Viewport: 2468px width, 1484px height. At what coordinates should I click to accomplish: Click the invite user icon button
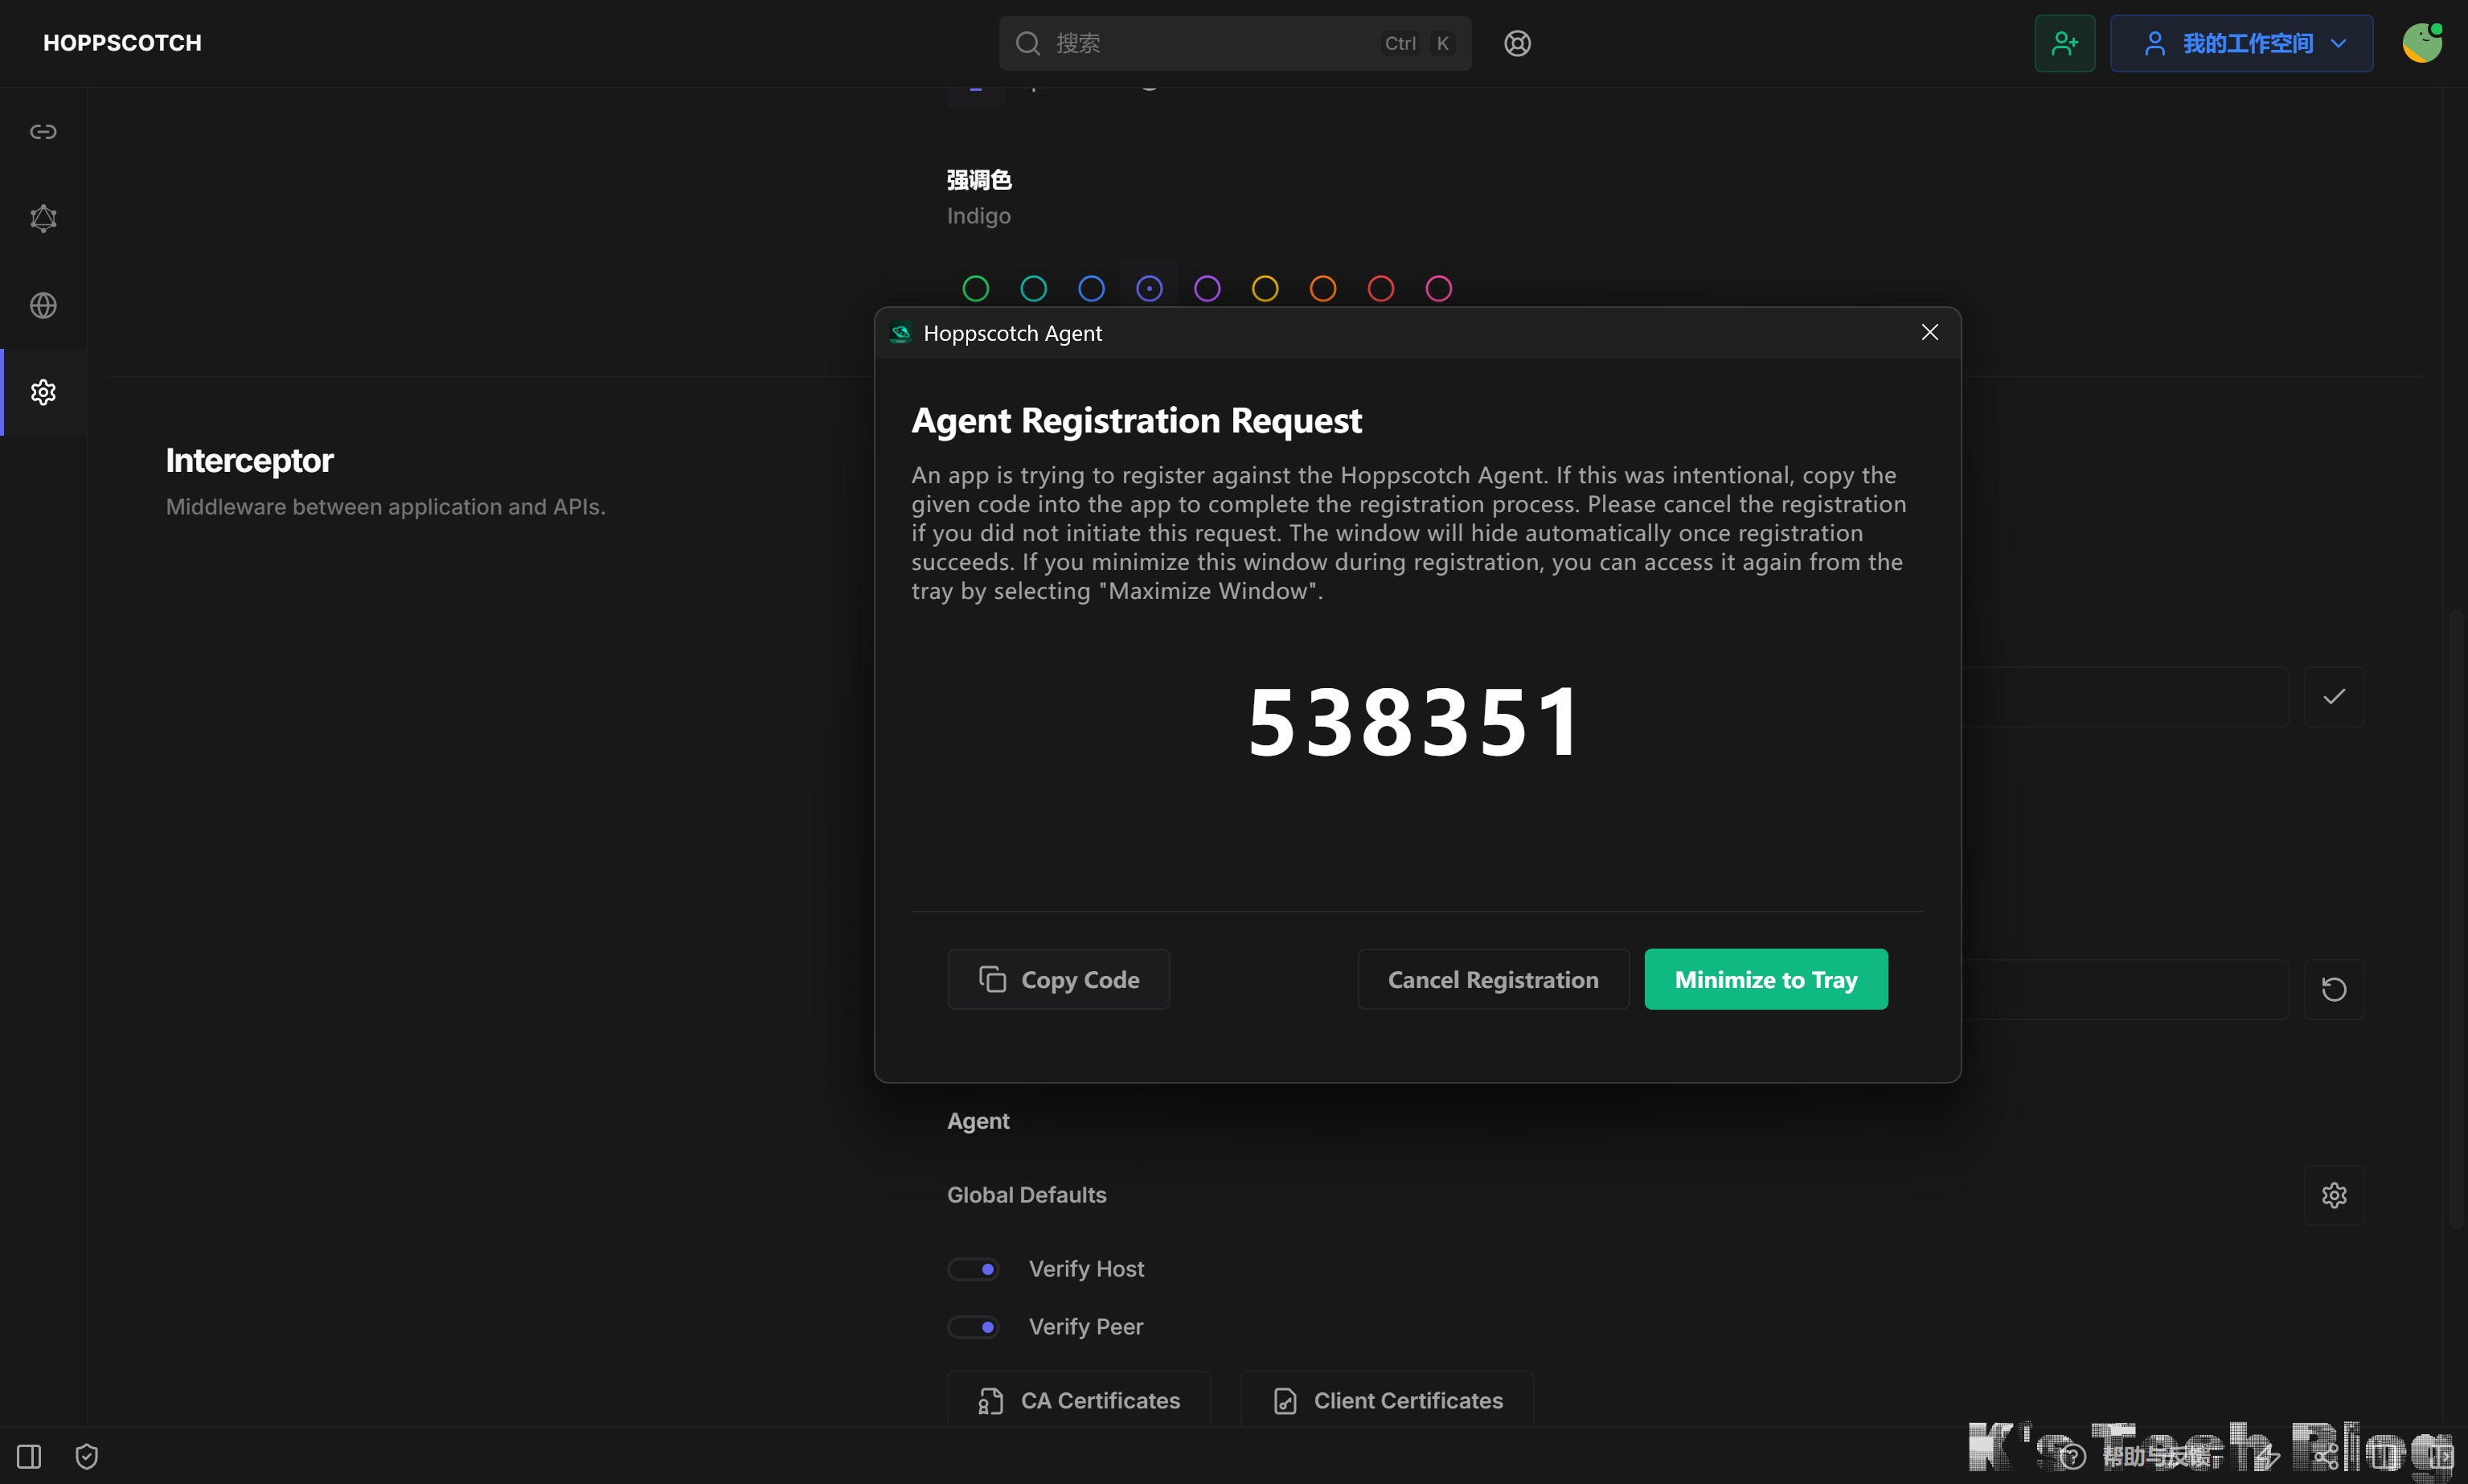(2064, 43)
